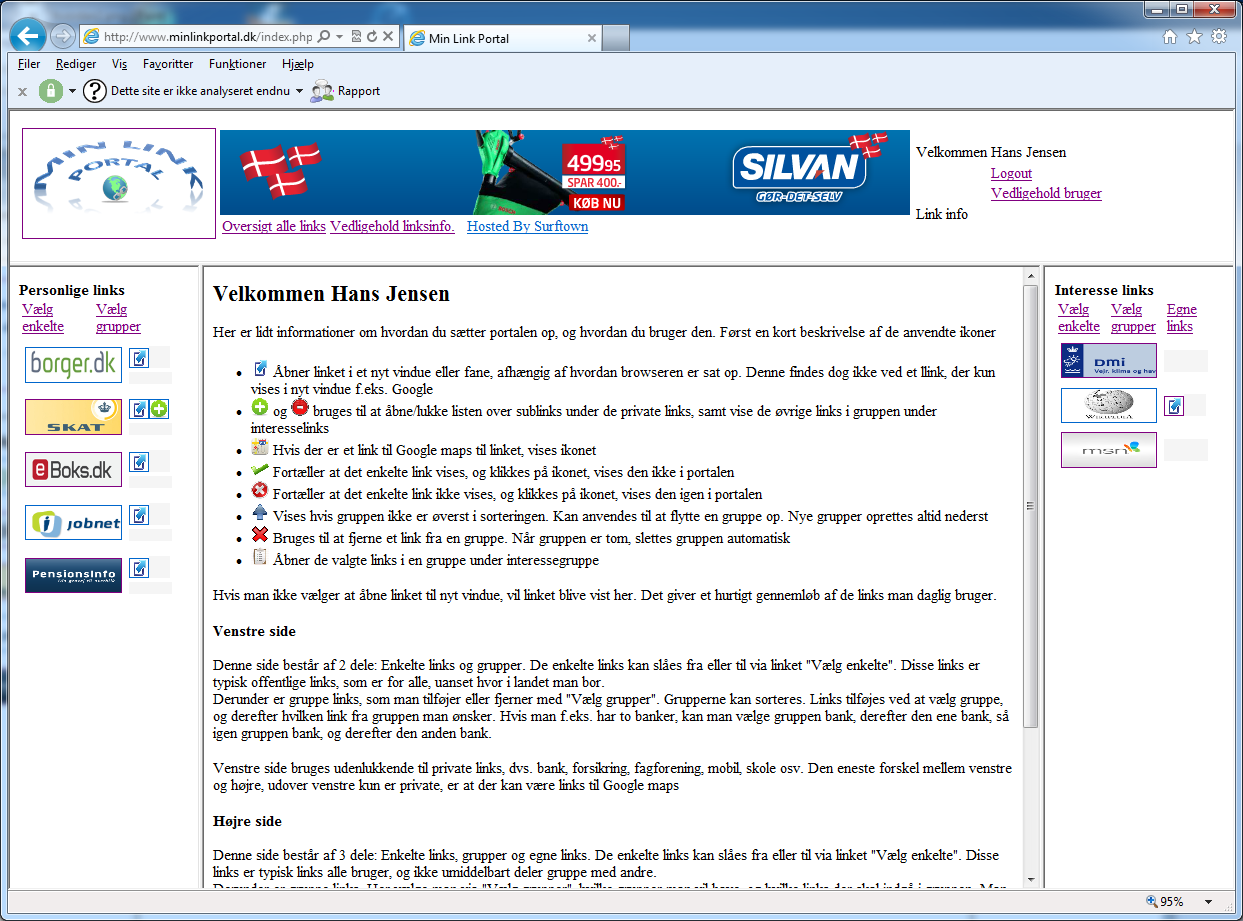Click the borger.dk logo link
Screen dimensions: 1243x921
(x=73, y=365)
